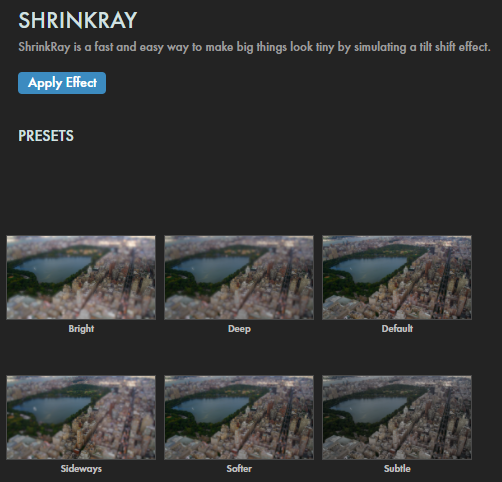Select the Bright preset thumbnail
The image size is (502, 482).
point(81,277)
